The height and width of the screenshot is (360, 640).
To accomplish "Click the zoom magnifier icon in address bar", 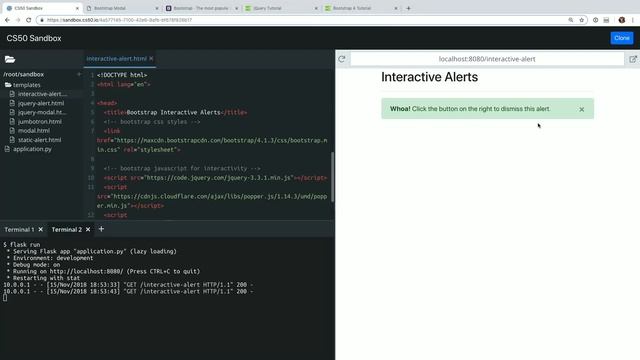I will tap(571, 20).
